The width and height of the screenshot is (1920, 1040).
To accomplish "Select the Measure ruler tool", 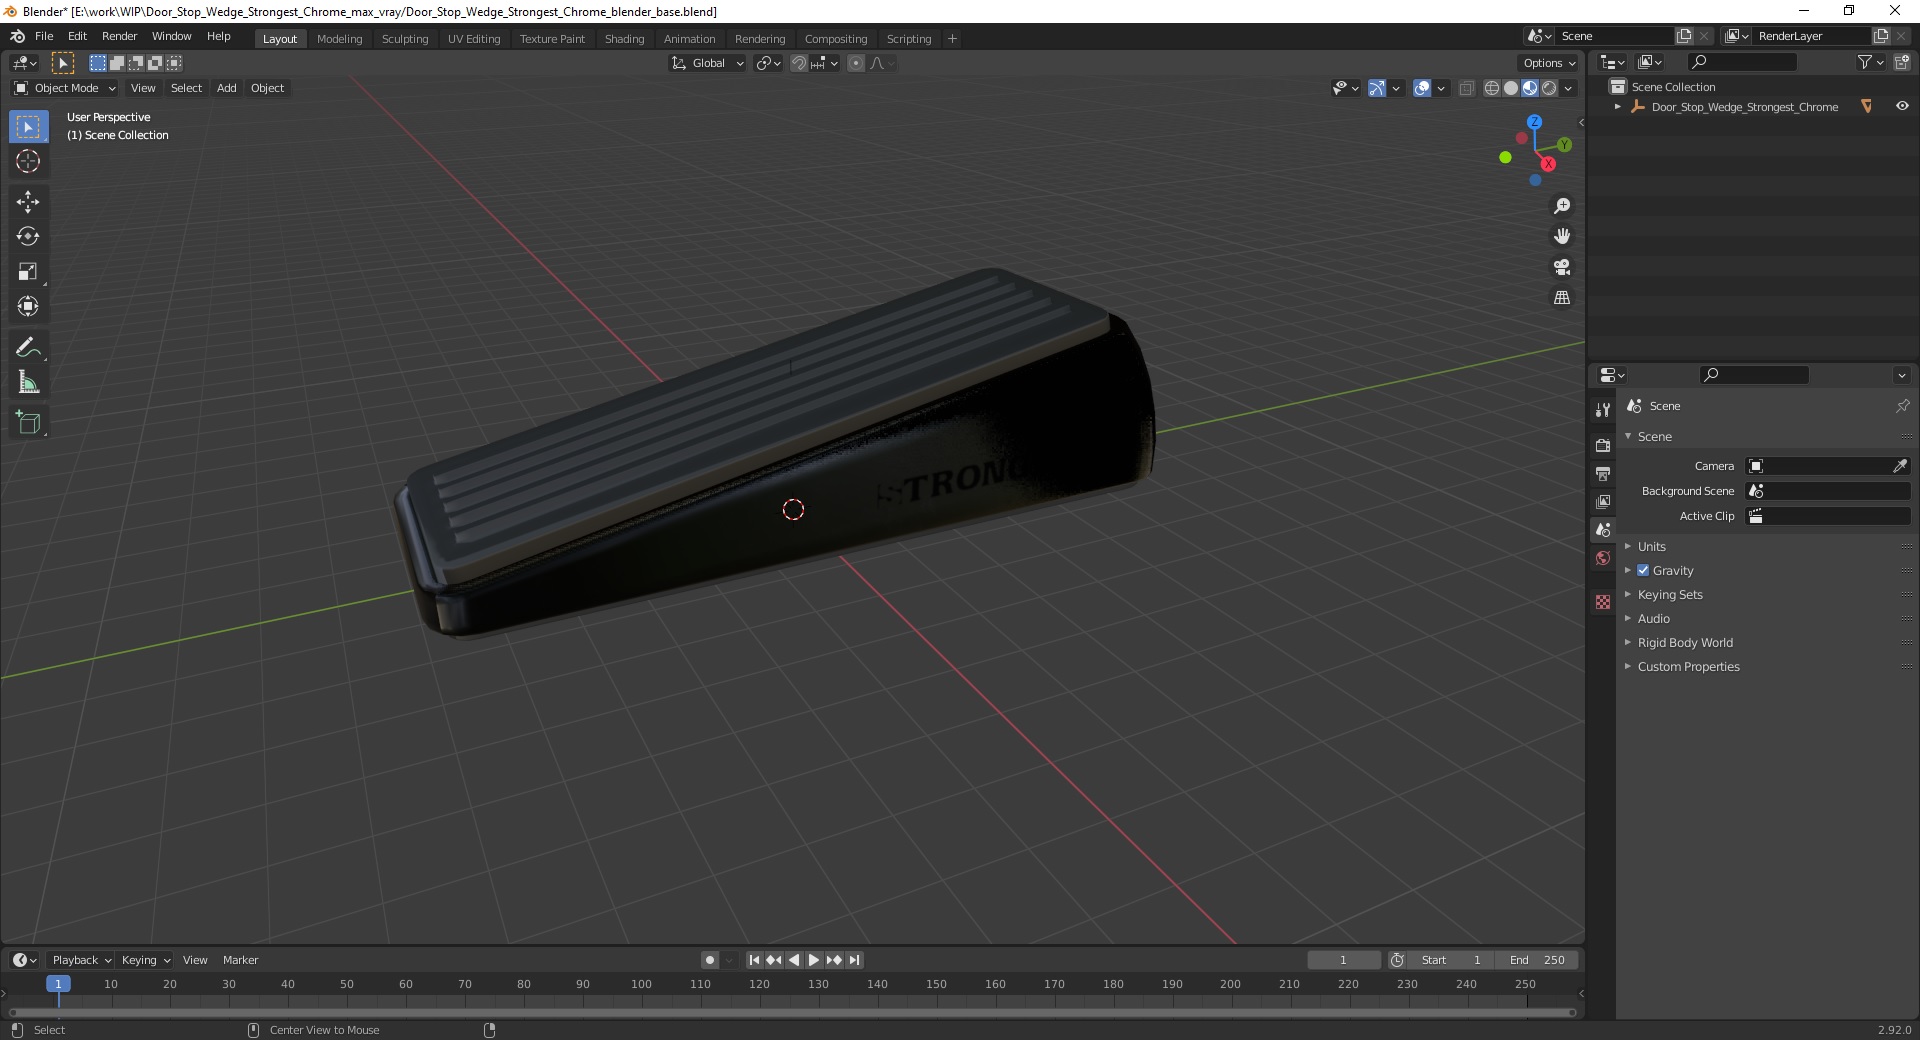I will coord(28,383).
